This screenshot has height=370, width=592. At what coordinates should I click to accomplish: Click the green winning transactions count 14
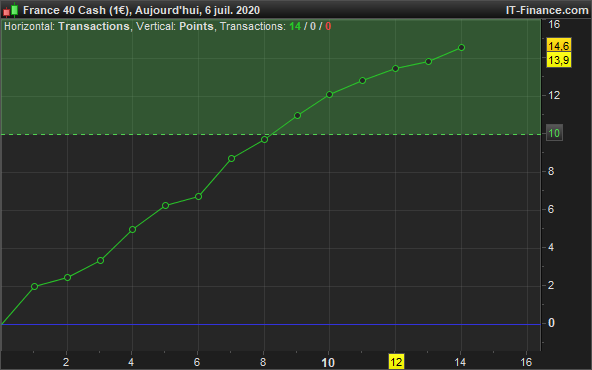tap(295, 26)
